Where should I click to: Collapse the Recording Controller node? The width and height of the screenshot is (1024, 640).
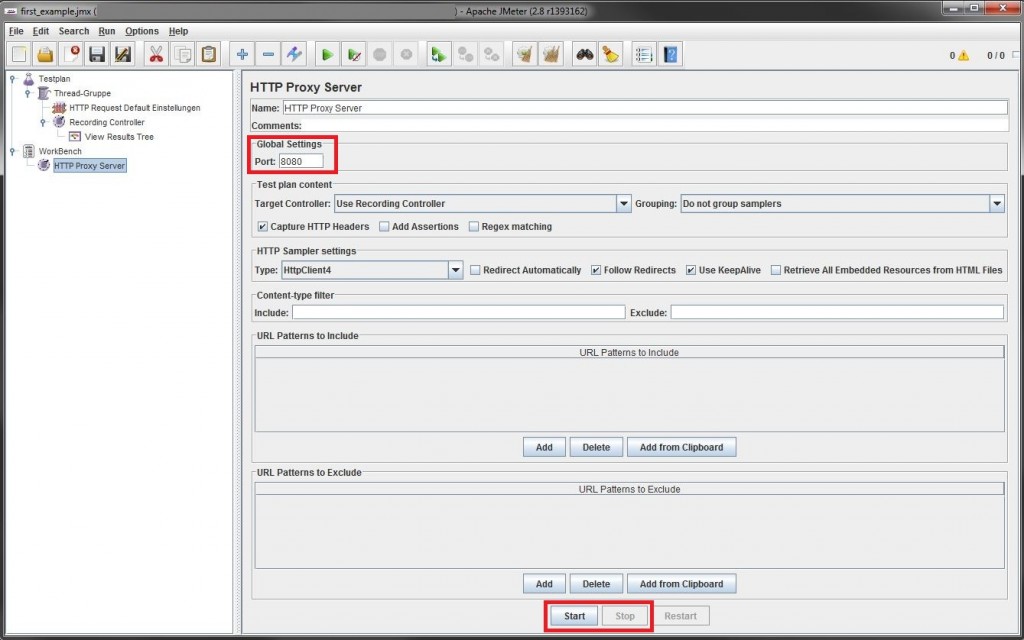click(x=43, y=122)
